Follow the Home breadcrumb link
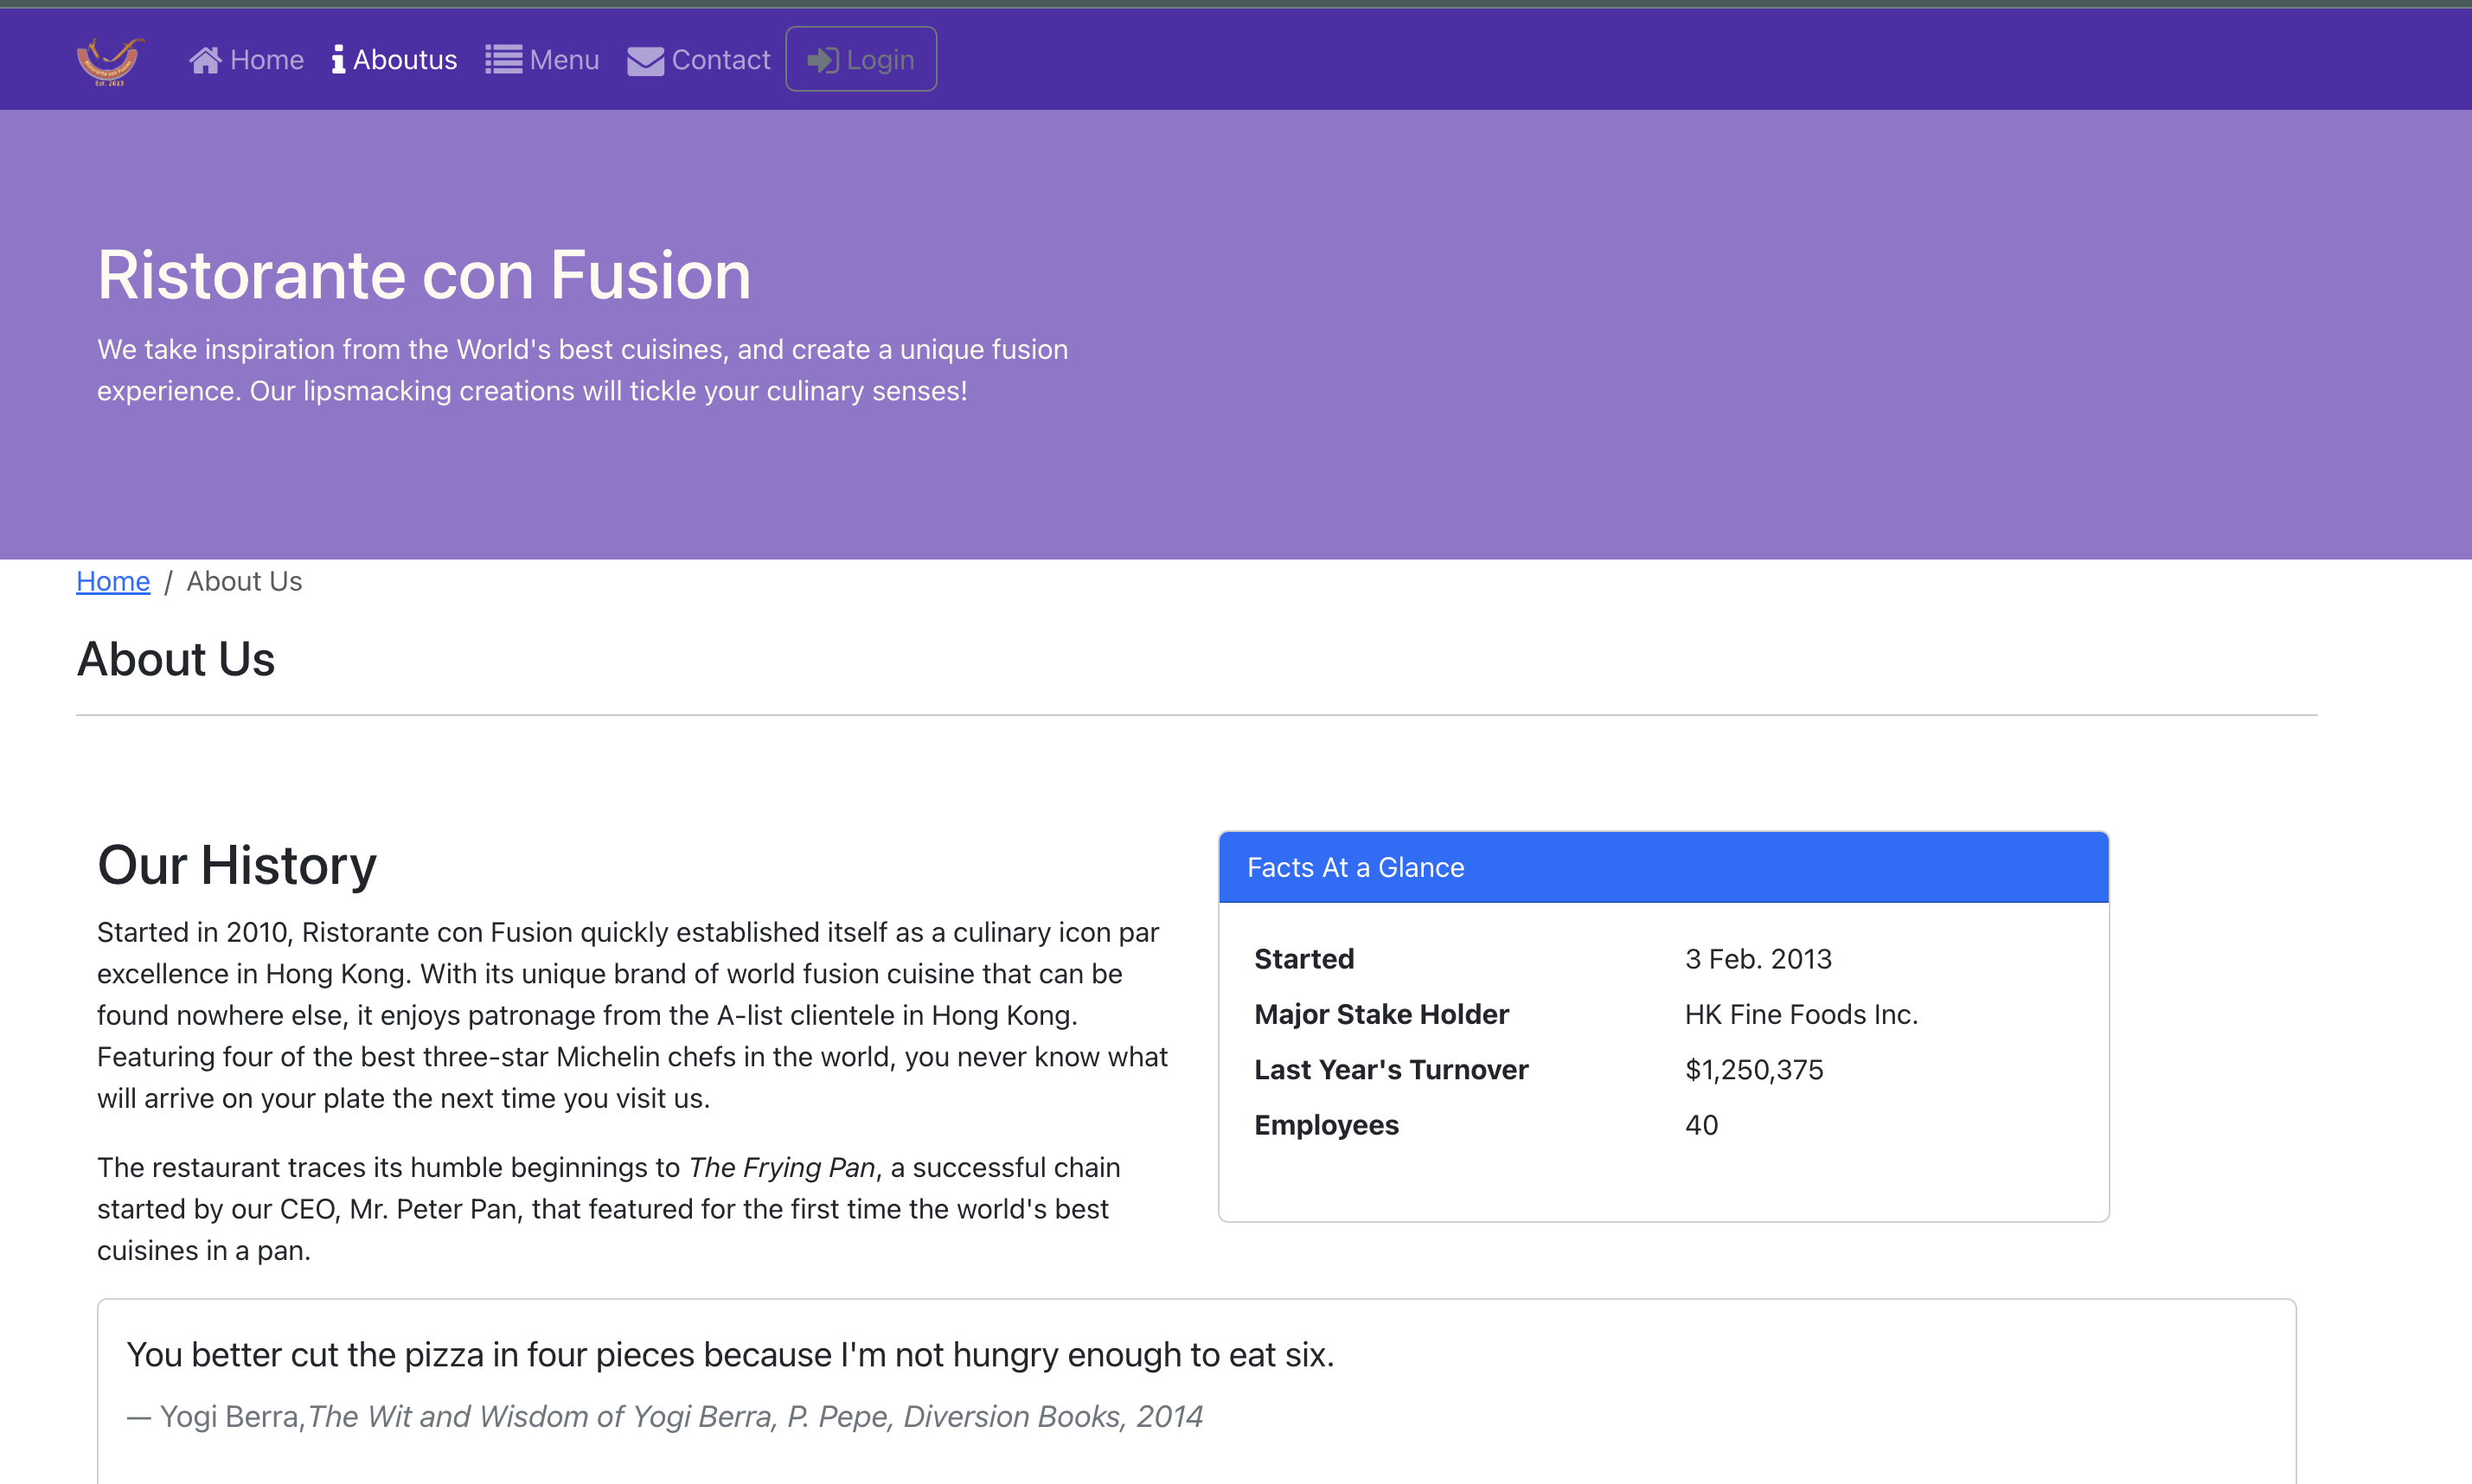The image size is (2472, 1484). pyautogui.click(x=113, y=581)
